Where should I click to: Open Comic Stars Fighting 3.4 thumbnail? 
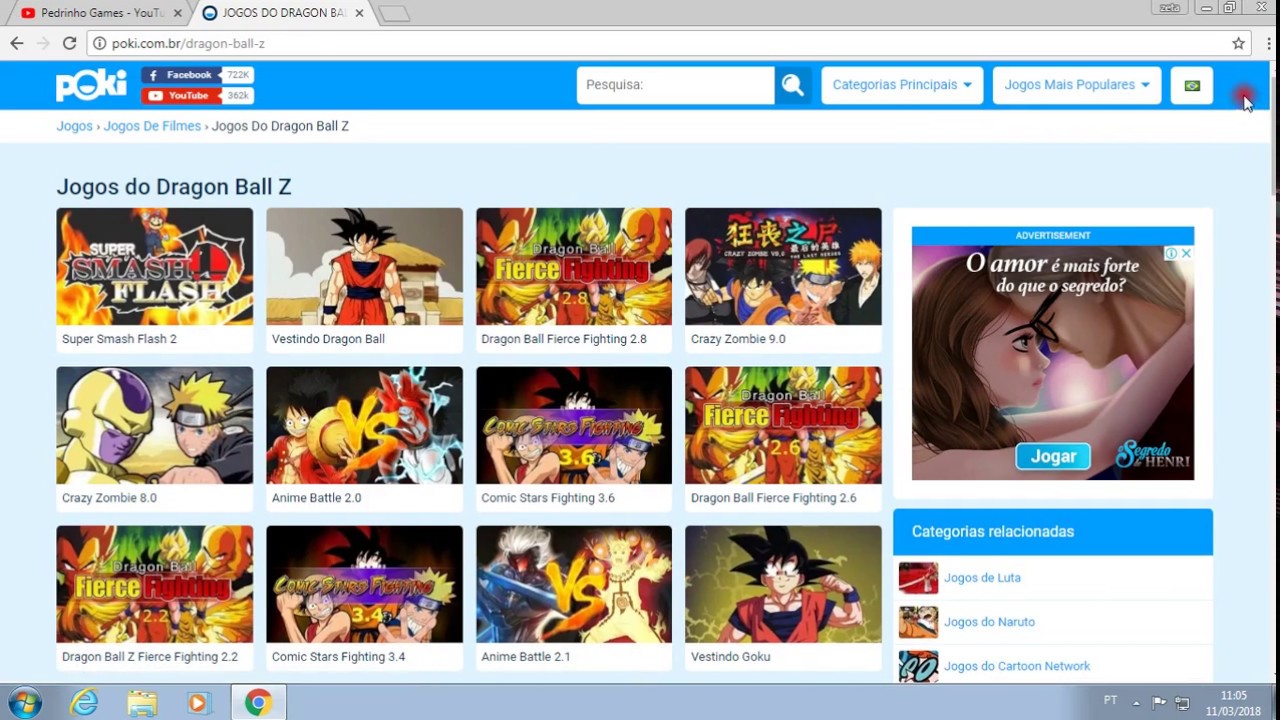click(364, 584)
